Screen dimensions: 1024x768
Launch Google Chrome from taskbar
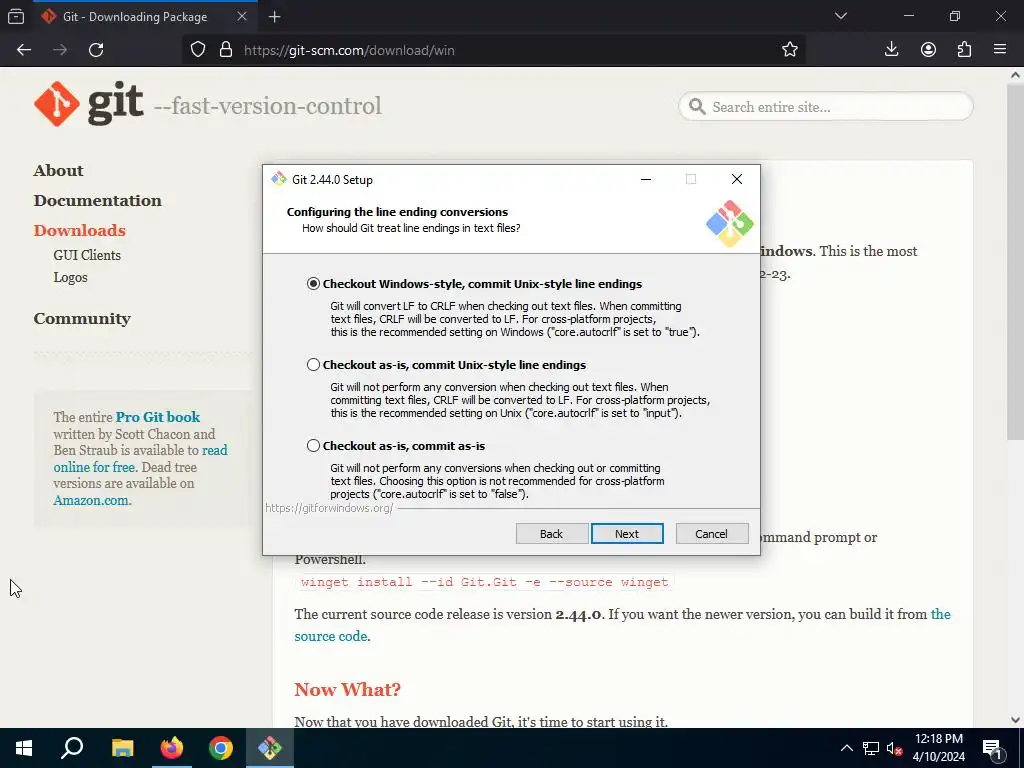pos(221,748)
